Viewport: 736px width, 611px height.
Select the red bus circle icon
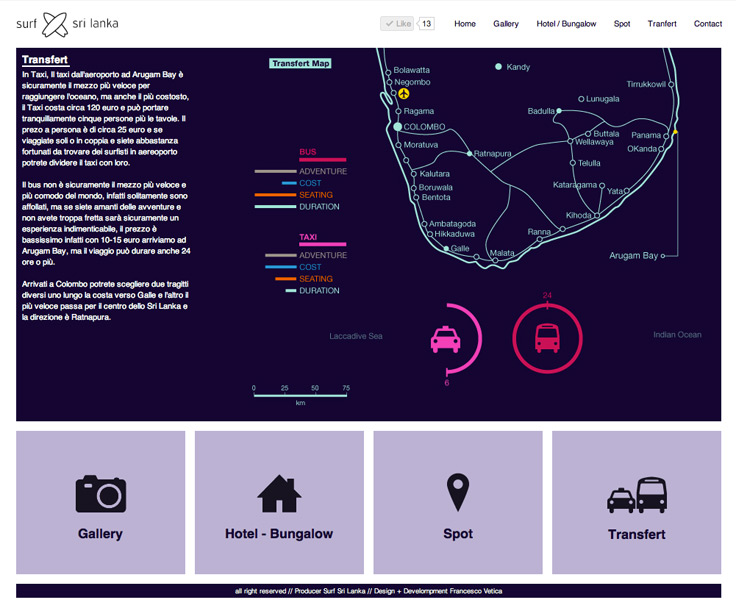[547, 338]
